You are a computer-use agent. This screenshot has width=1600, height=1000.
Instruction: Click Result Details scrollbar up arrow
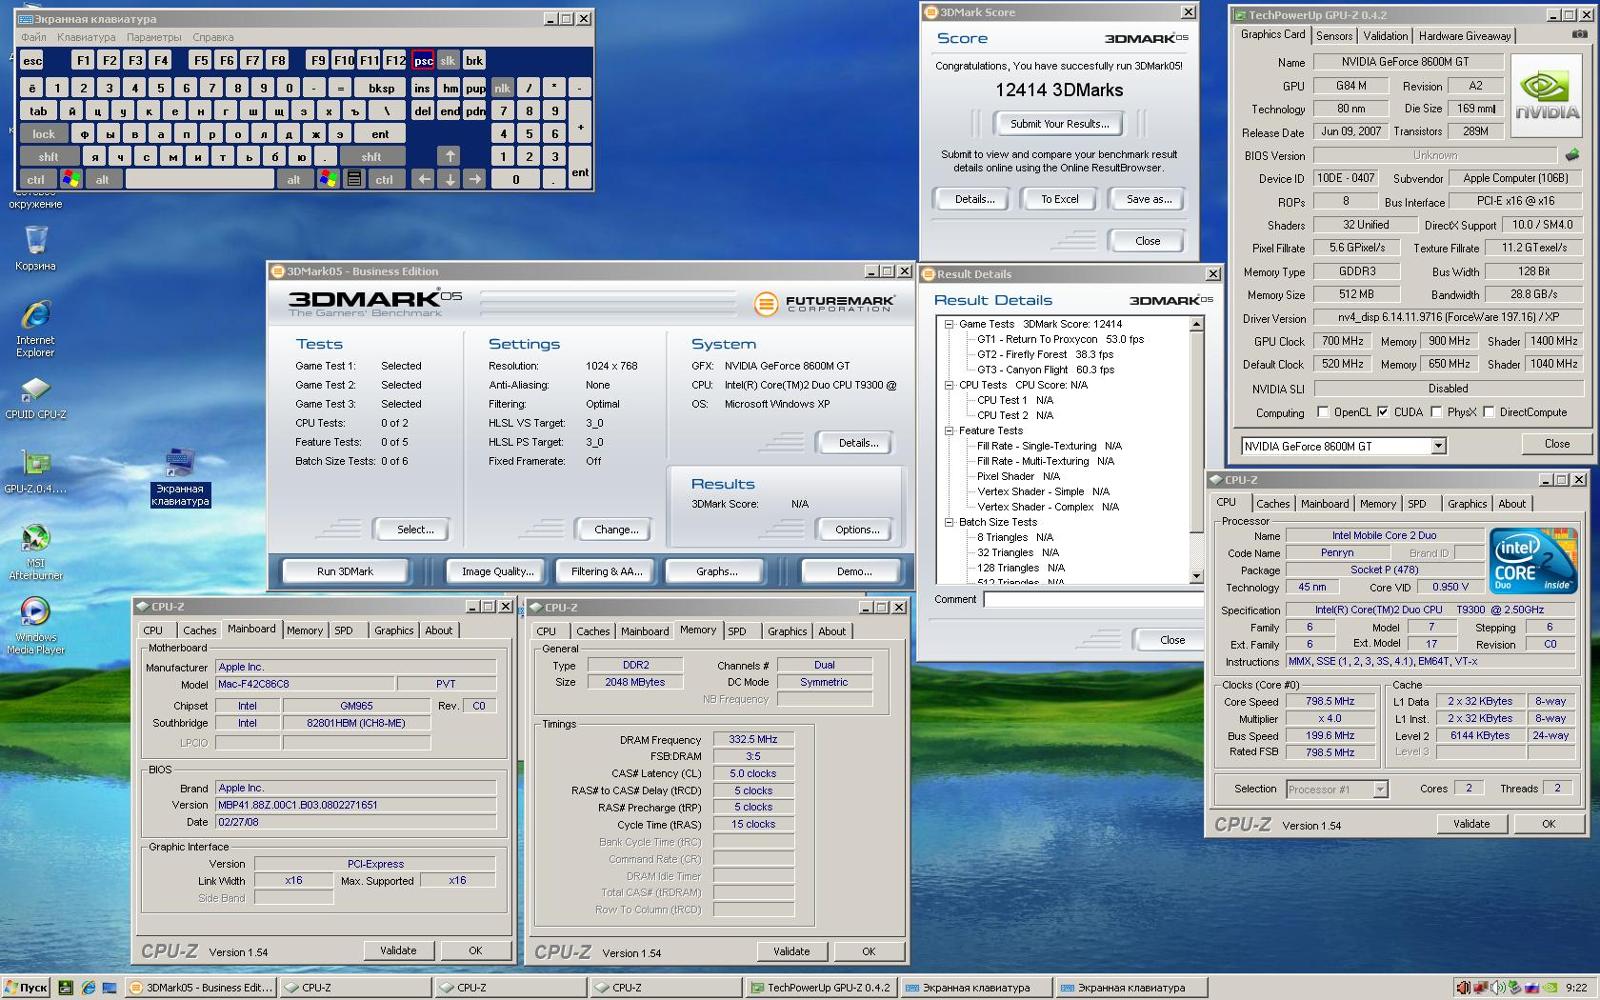tap(1196, 324)
